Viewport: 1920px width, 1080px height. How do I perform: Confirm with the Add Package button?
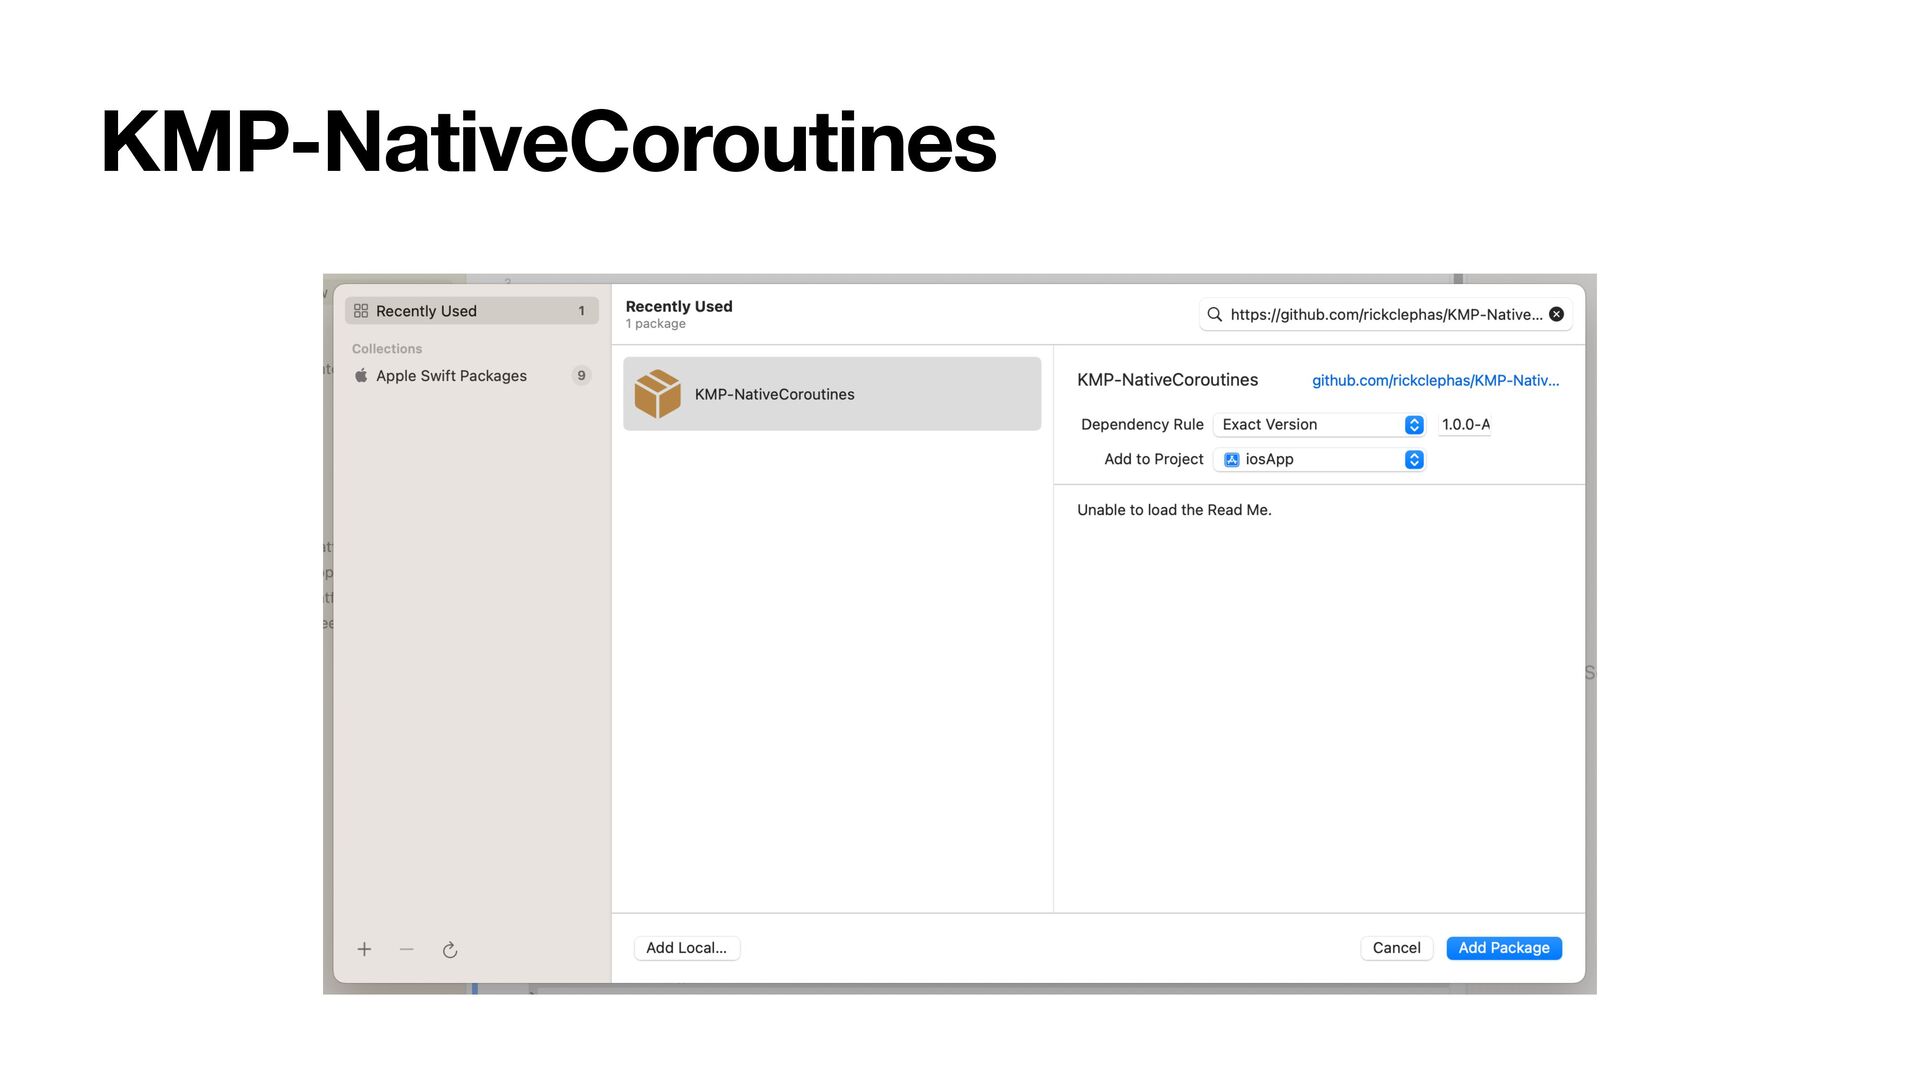coord(1504,948)
